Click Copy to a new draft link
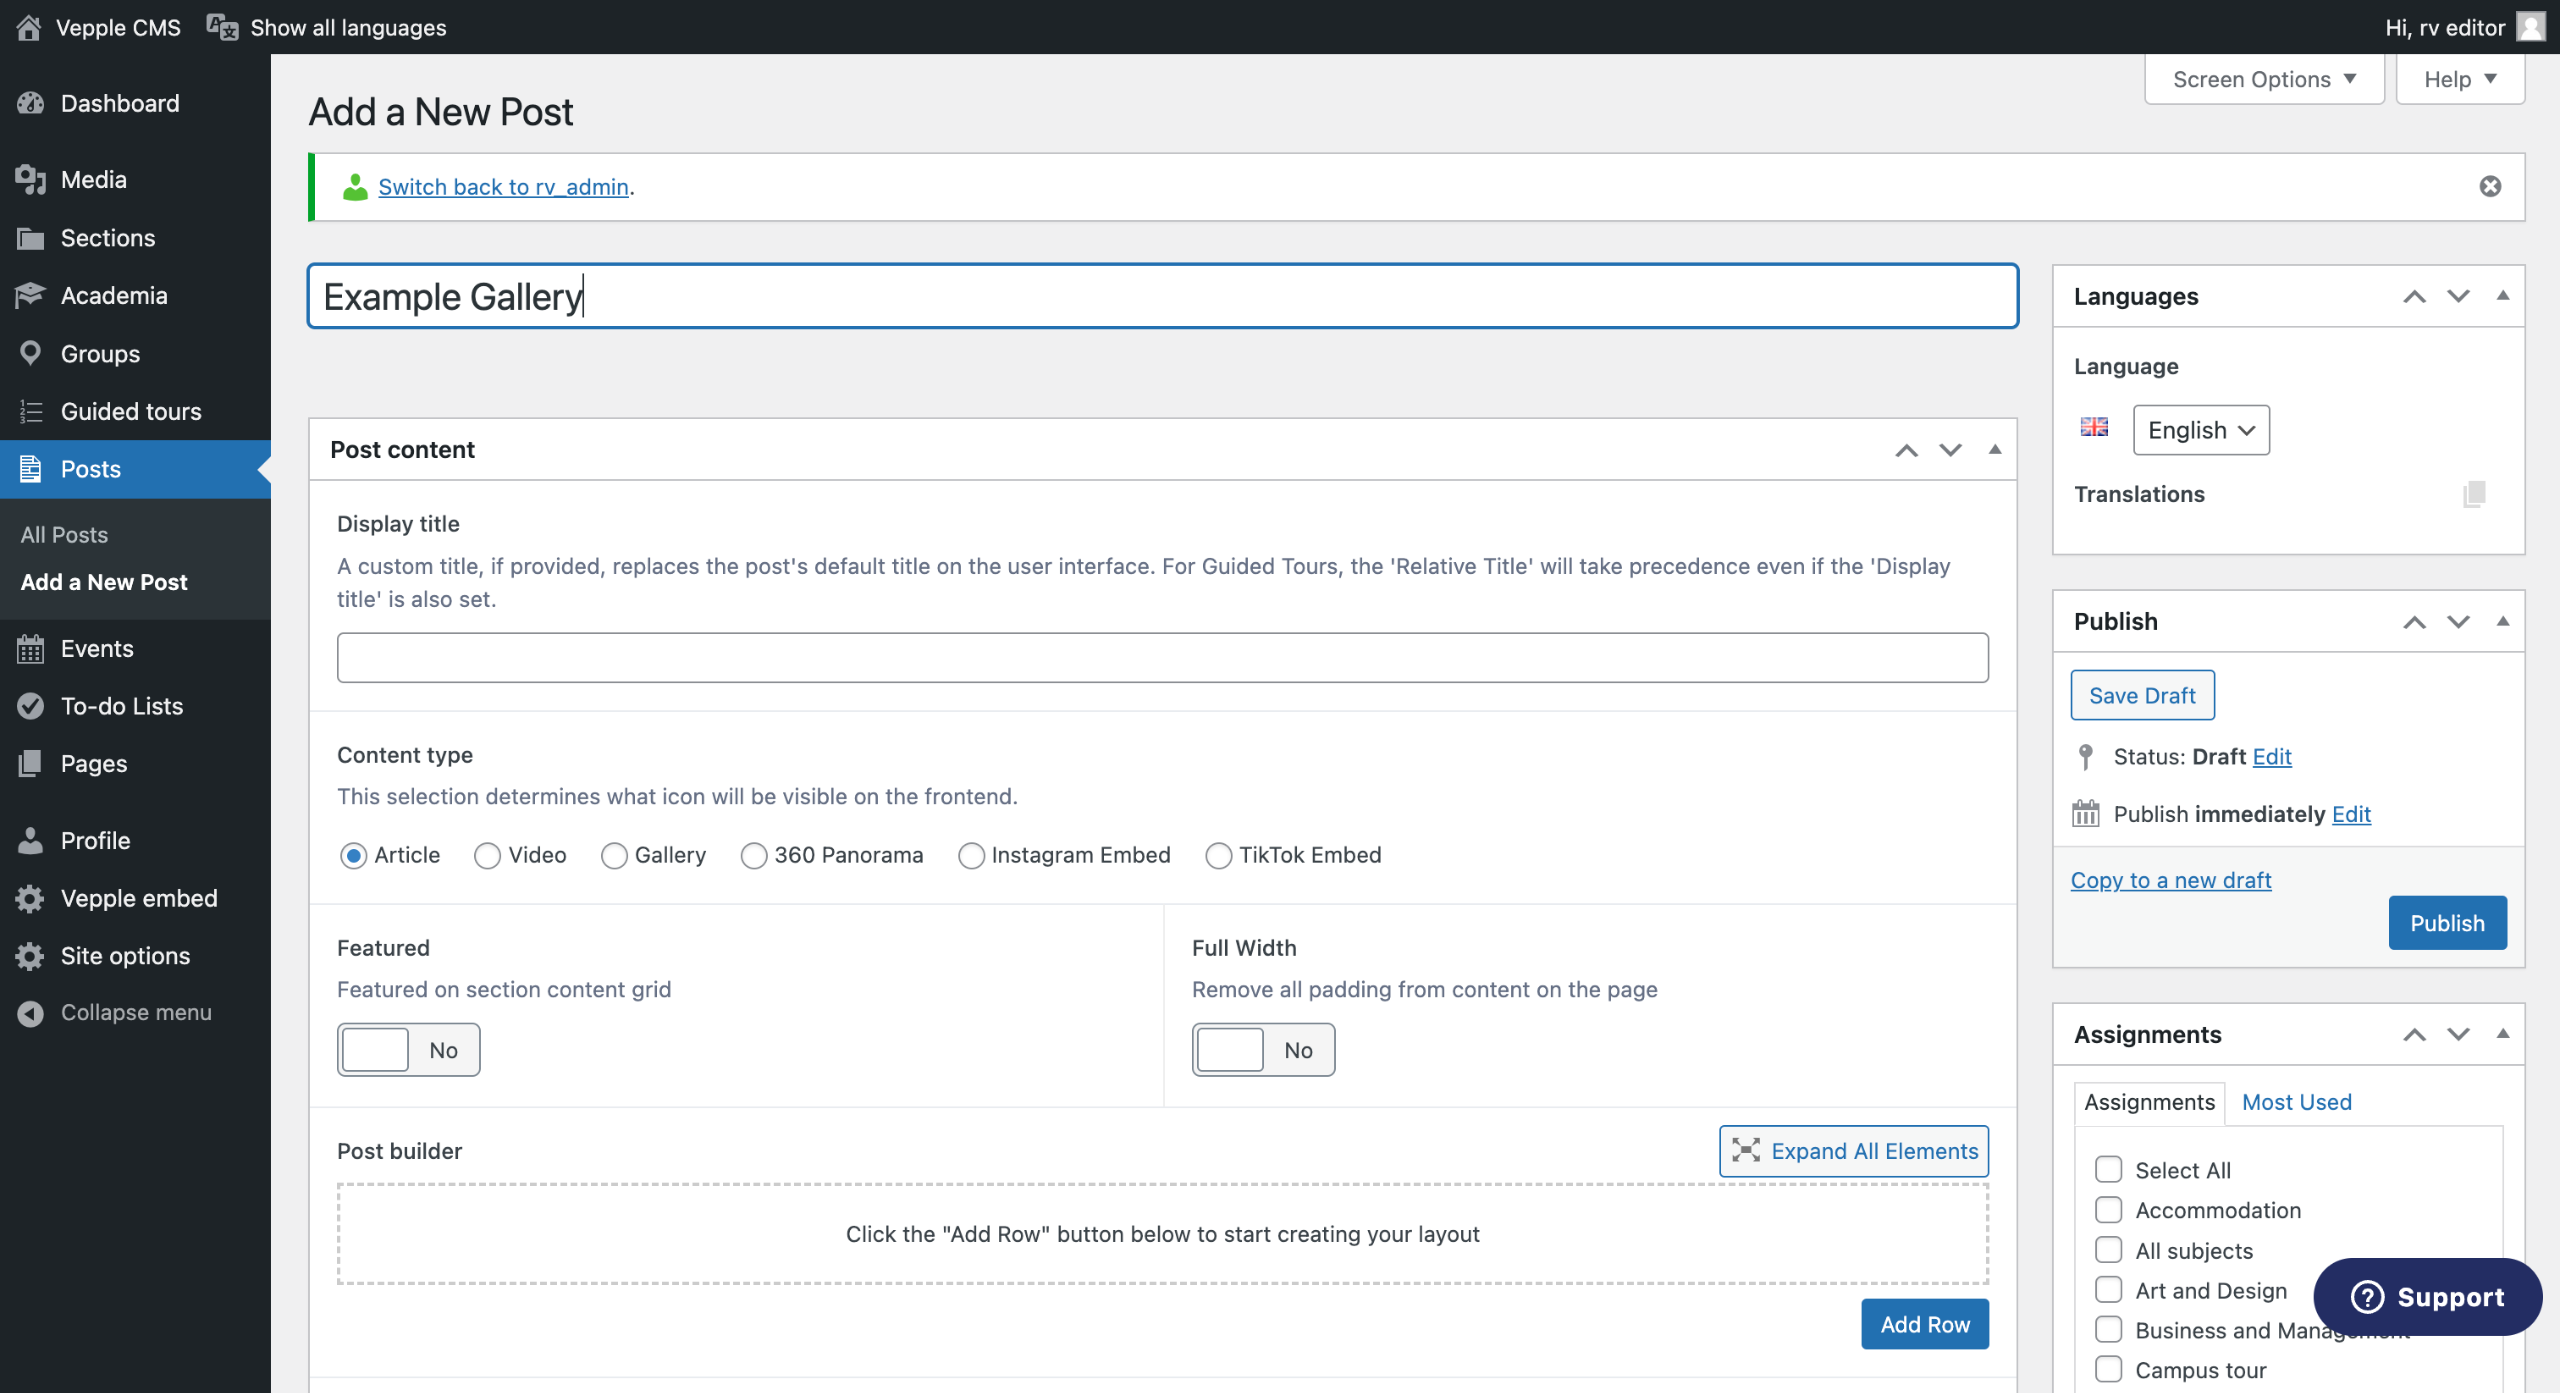The height and width of the screenshot is (1393, 2560). pos(2170,880)
